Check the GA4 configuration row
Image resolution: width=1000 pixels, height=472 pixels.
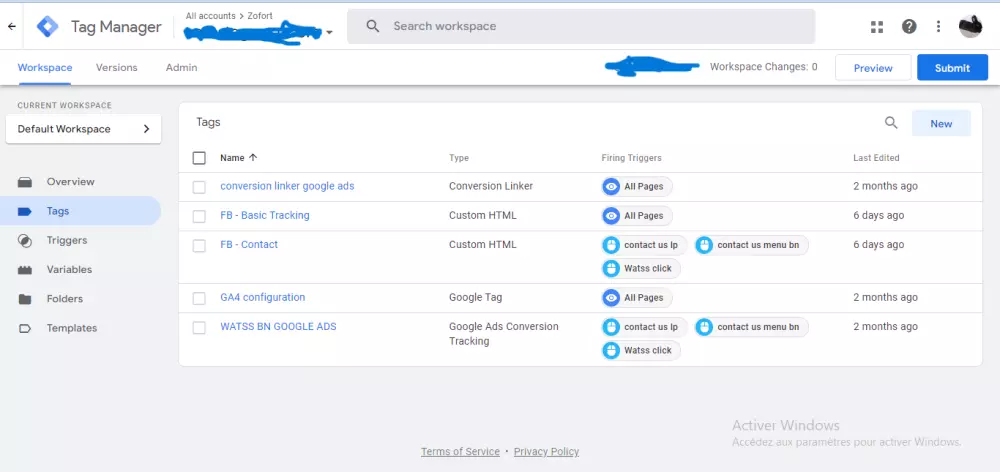[x=199, y=299]
